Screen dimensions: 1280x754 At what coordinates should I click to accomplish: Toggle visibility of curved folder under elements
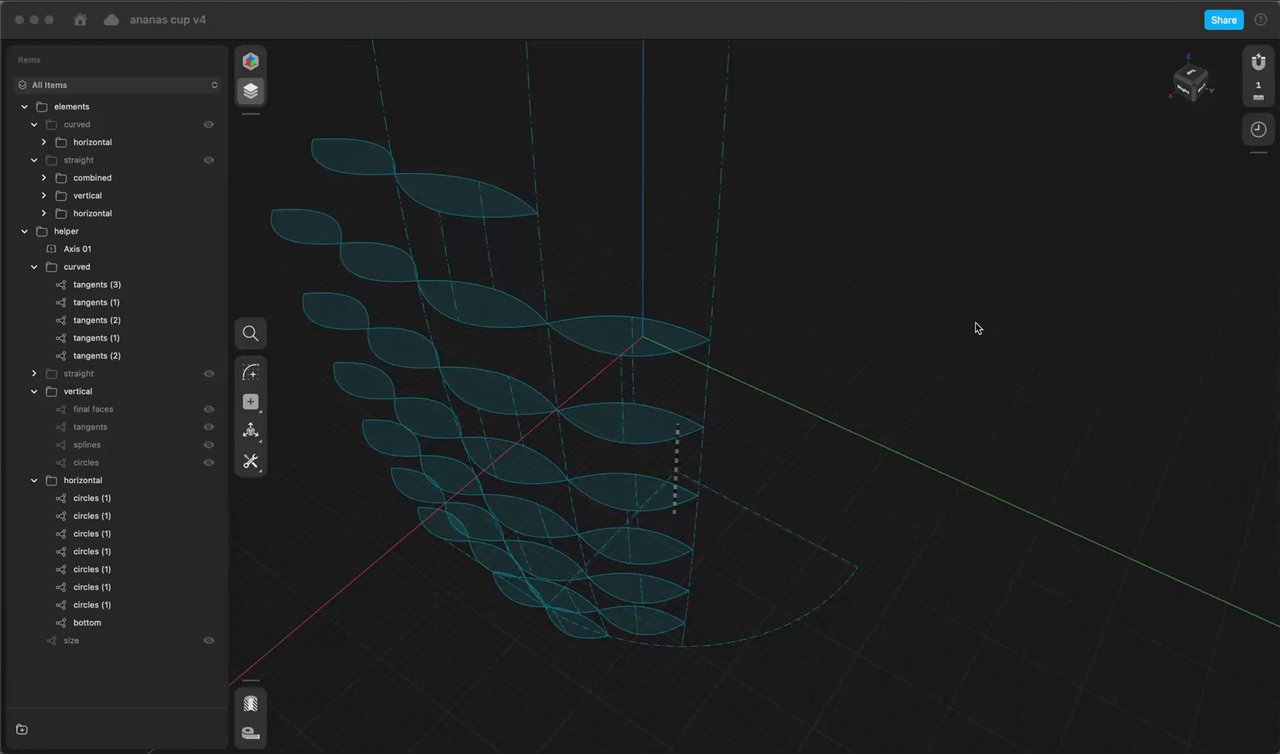209,125
